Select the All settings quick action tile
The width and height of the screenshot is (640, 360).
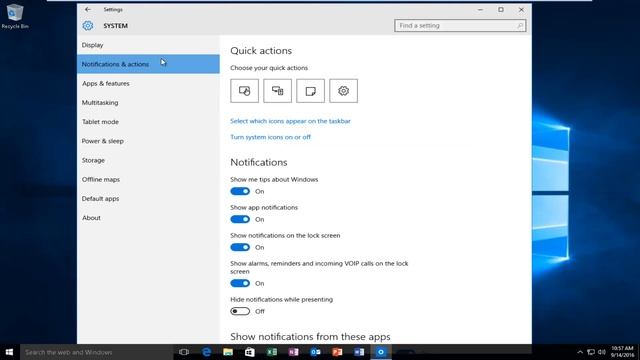click(x=344, y=91)
